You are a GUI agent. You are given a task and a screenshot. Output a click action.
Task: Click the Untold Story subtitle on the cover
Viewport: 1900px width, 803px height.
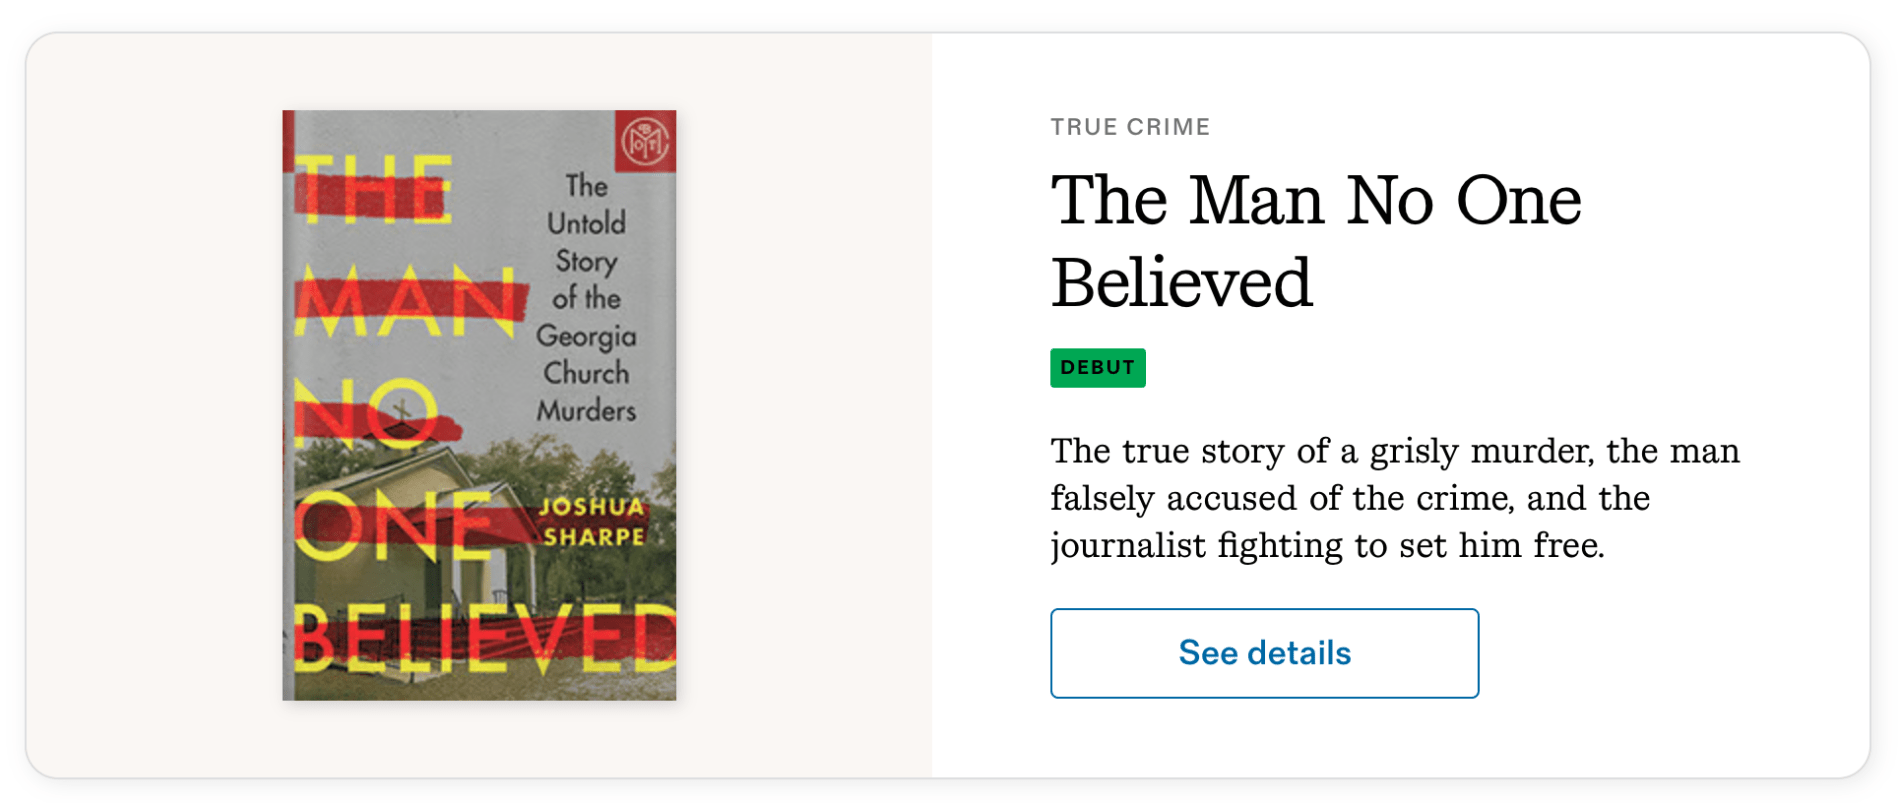[586, 241]
